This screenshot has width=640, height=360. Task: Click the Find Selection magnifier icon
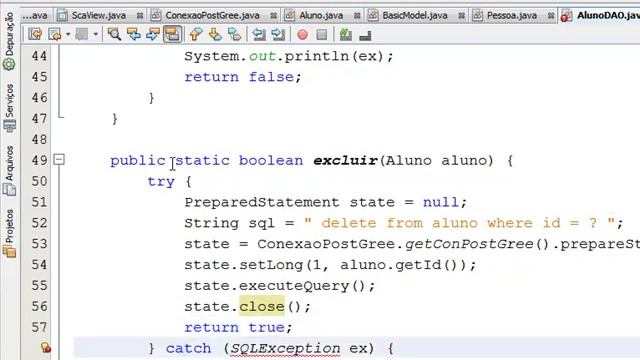[x=114, y=34]
